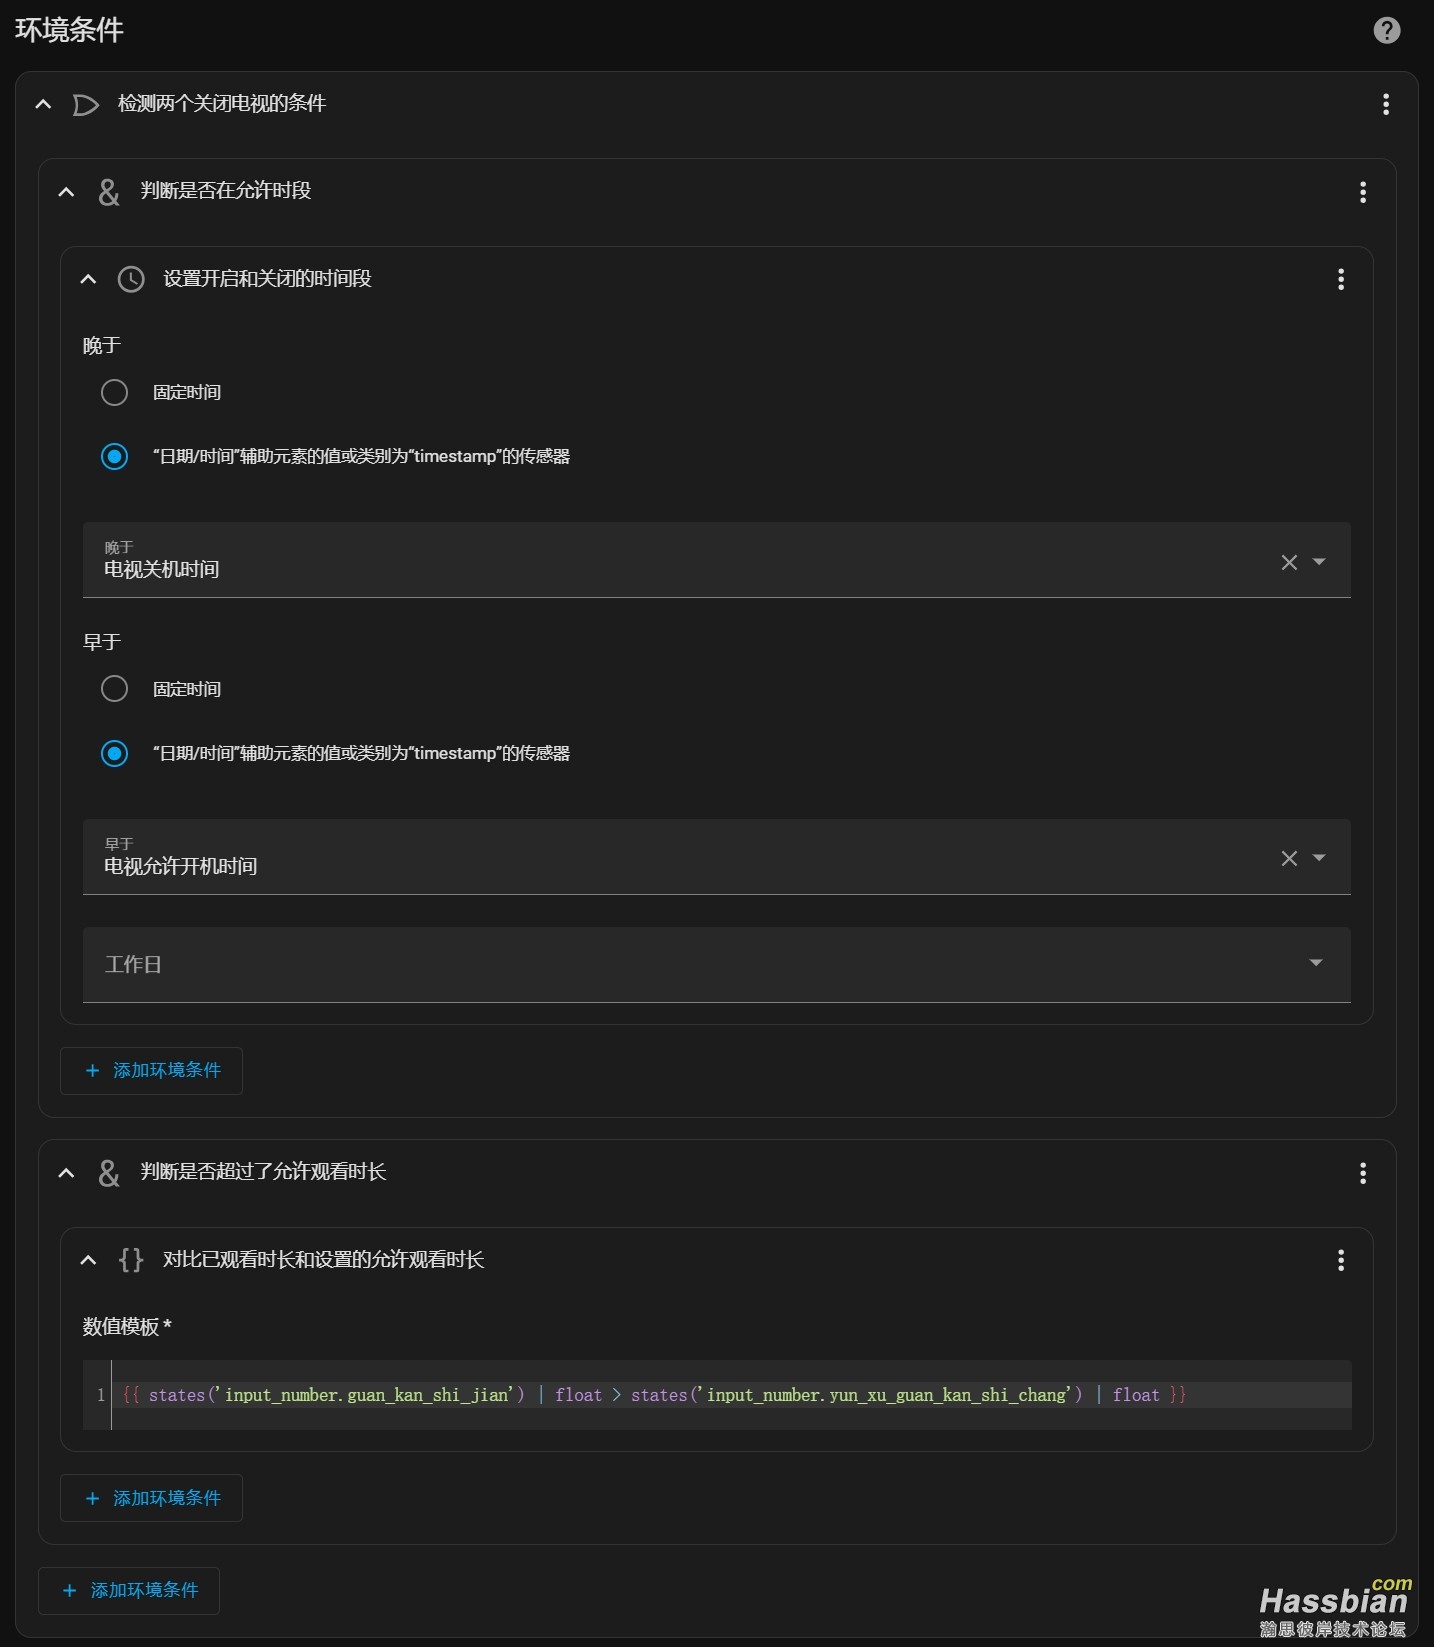
Task: Select the timestamp sensor radio under 早于
Action: 114,753
